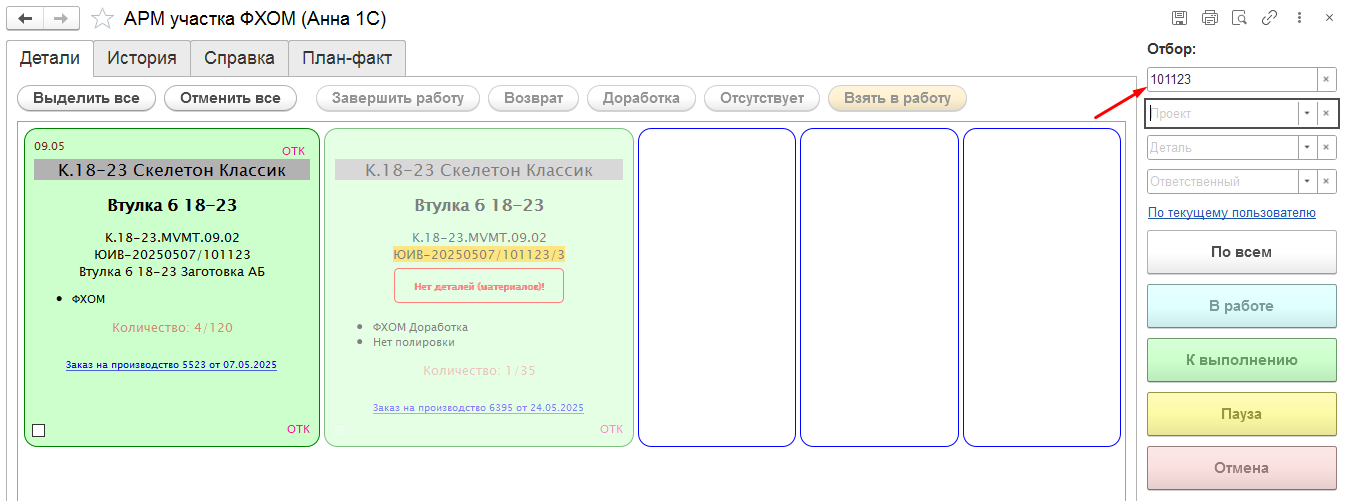The width and height of the screenshot is (1346, 501).
Task: Tick the checkbox on first Втулка card
Action: pyautogui.click(x=39, y=431)
